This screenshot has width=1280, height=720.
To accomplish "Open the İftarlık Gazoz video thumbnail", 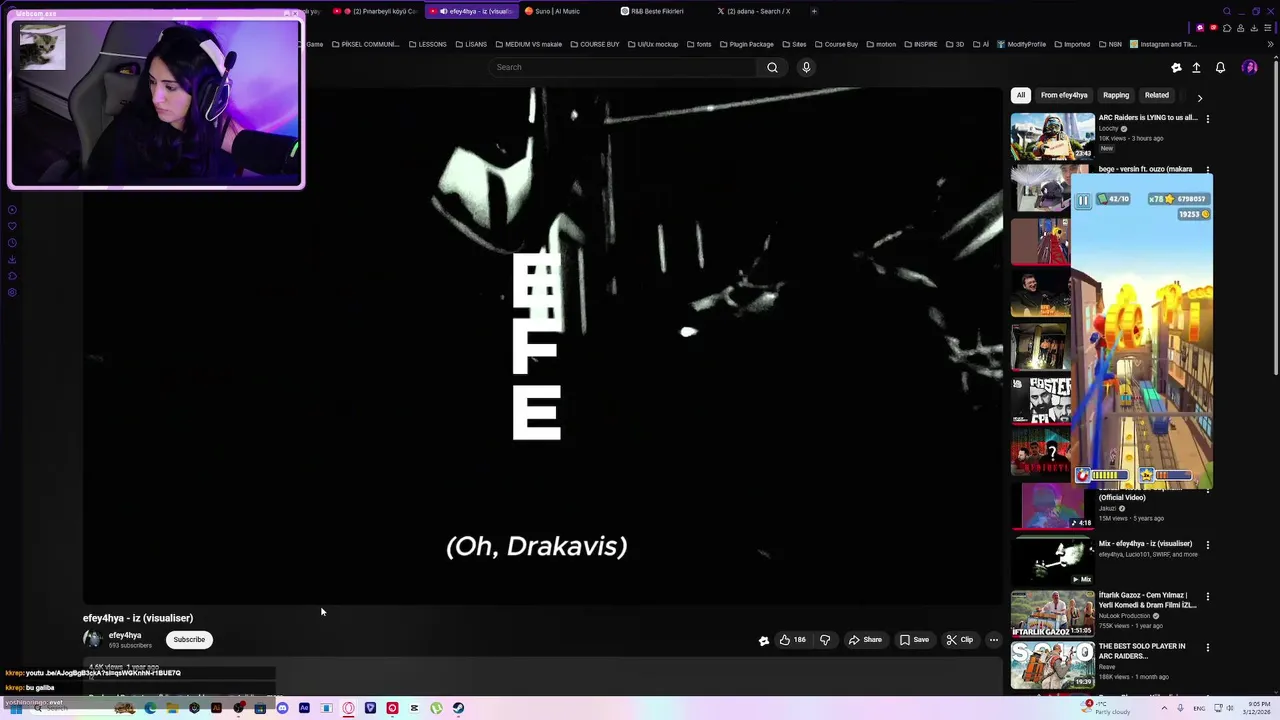I will [1052, 613].
